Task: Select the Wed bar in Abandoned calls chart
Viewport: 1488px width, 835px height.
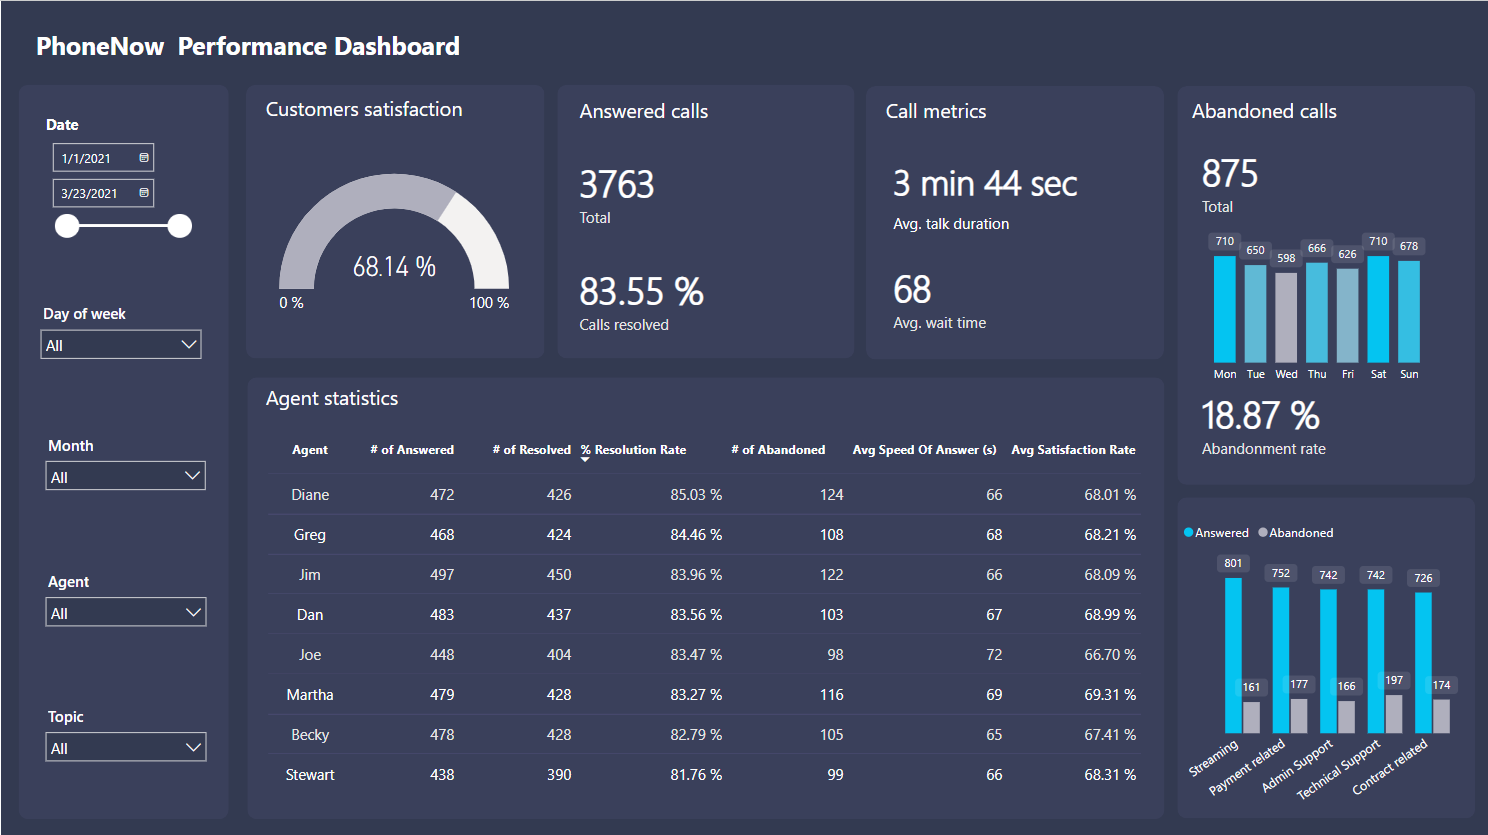Action: [x=1286, y=317]
